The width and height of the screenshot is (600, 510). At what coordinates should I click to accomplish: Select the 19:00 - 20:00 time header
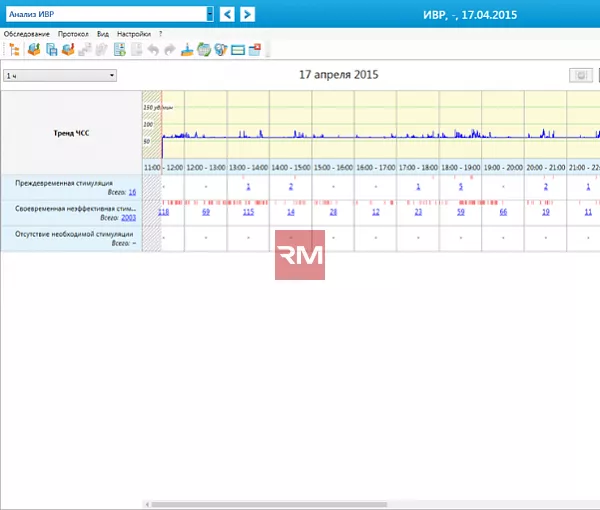point(503,168)
